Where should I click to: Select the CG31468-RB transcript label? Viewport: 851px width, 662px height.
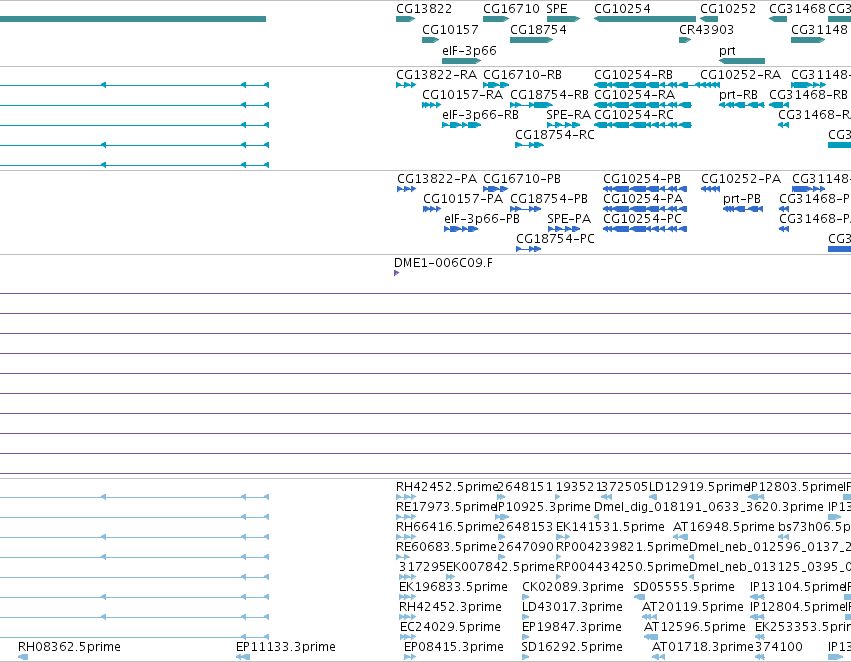click(x=808, y=94)
